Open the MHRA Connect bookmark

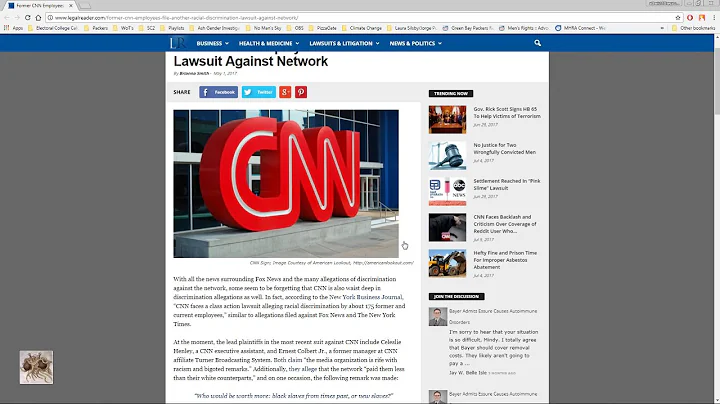tap(580, 28)
